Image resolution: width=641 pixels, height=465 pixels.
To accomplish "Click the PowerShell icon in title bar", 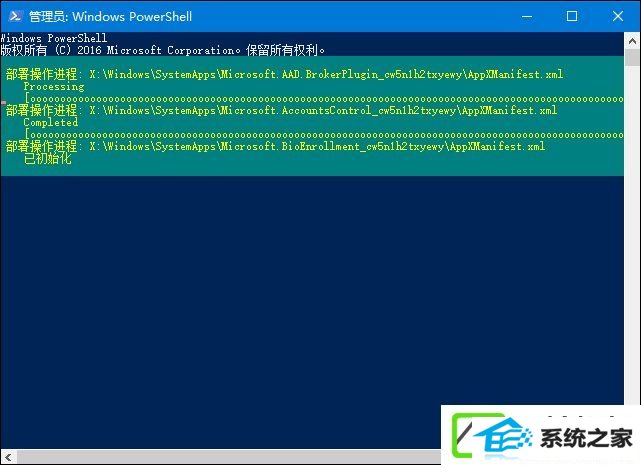I will 16,16.
